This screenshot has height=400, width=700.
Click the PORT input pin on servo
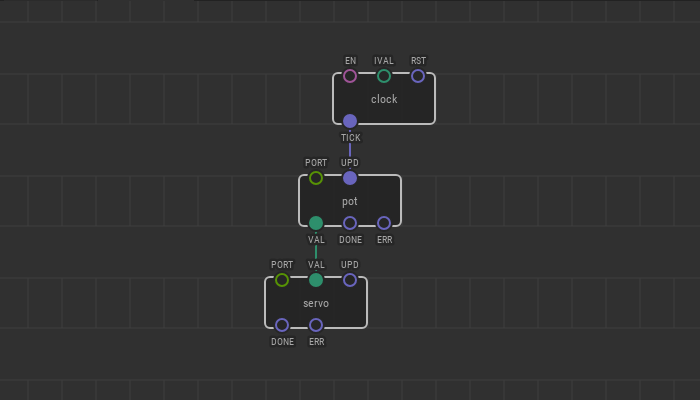282,280
